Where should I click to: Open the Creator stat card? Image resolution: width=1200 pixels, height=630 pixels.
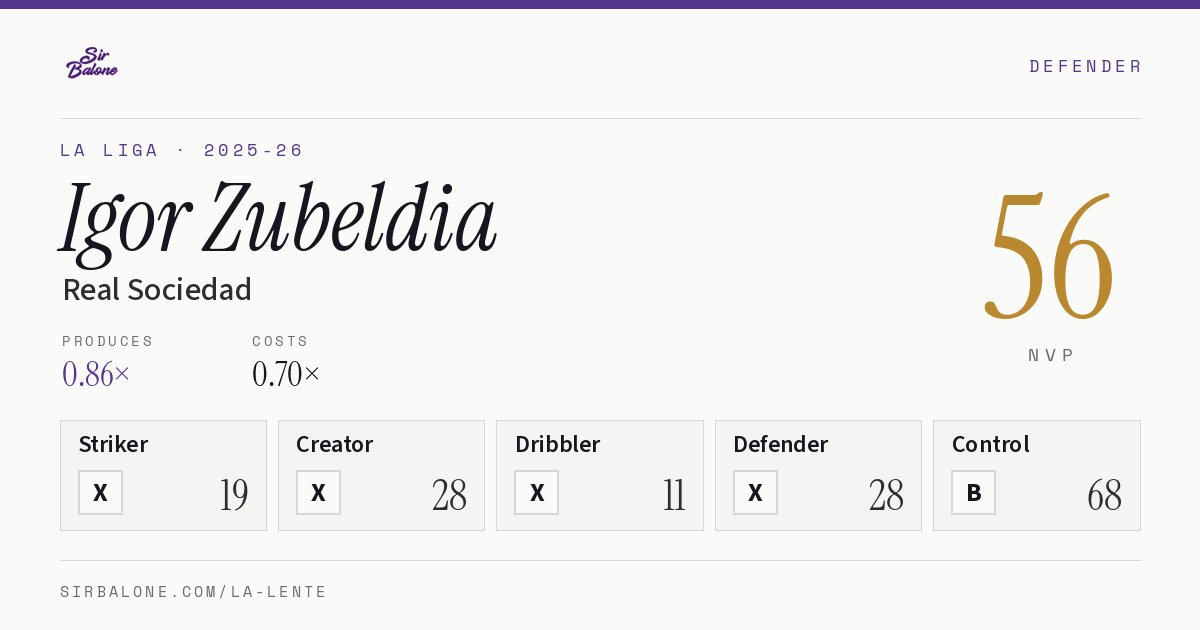(381, 475)
